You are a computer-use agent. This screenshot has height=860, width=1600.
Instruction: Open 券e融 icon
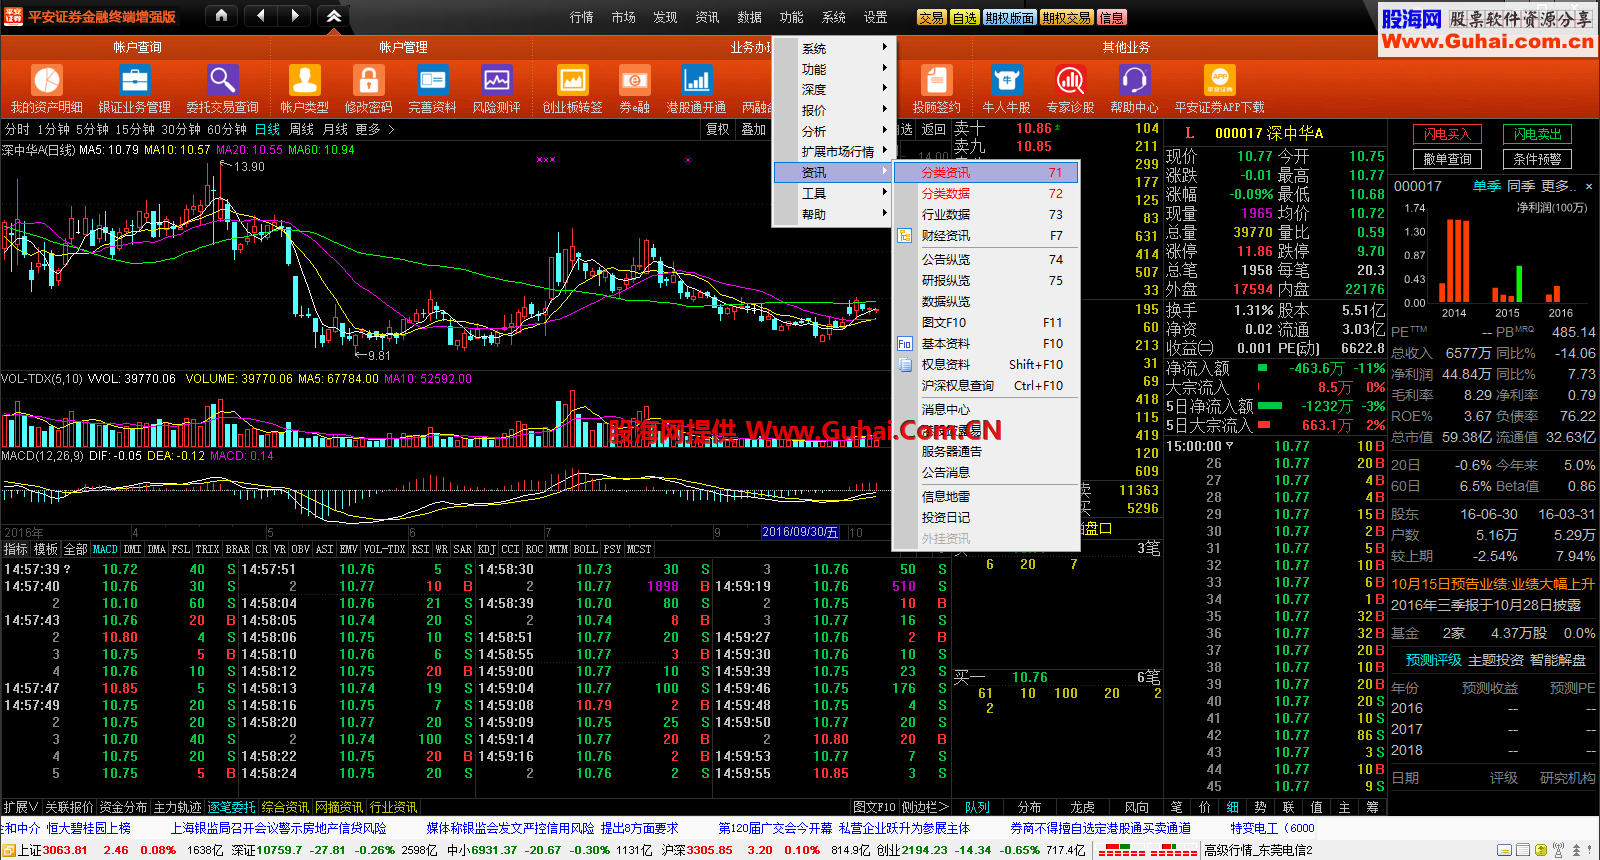[635, 80]
